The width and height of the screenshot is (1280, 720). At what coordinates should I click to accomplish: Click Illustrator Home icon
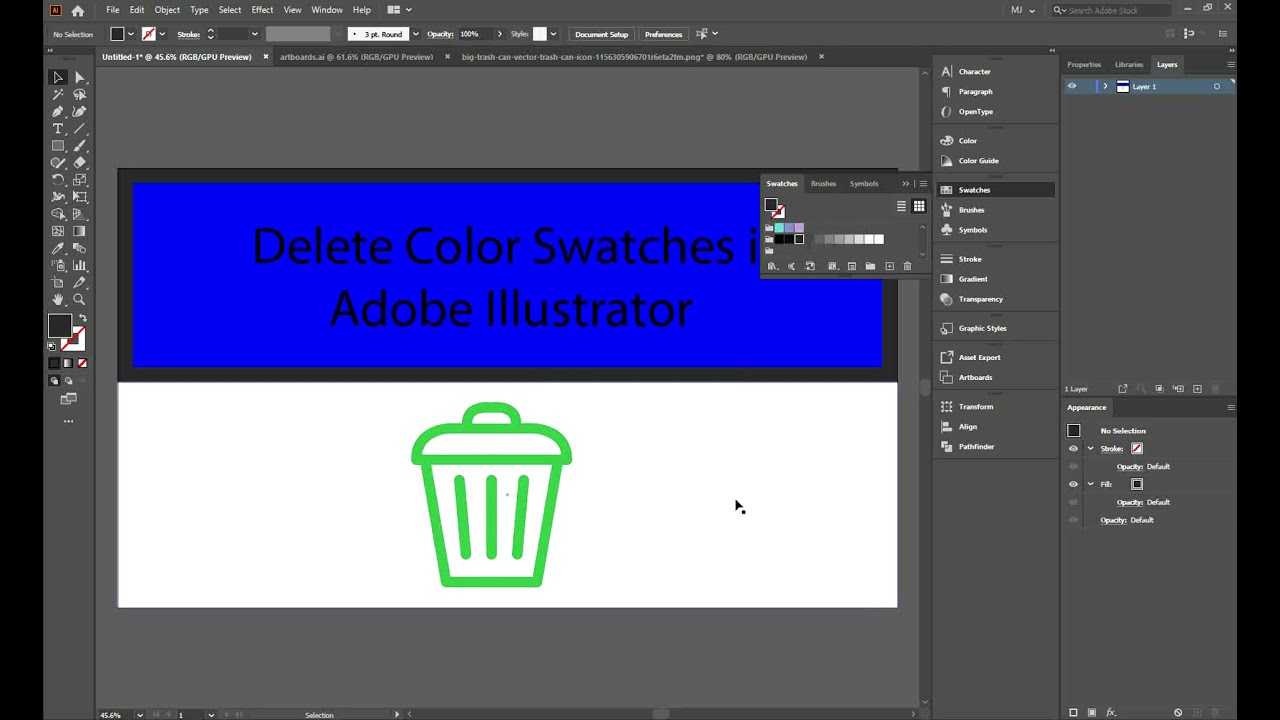78,10
